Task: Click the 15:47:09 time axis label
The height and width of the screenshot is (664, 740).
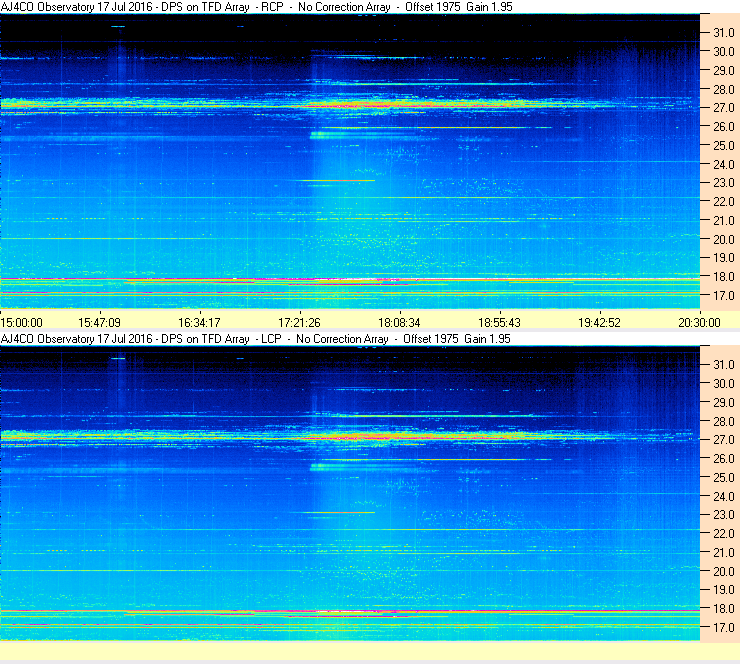Action: [99, 322]
